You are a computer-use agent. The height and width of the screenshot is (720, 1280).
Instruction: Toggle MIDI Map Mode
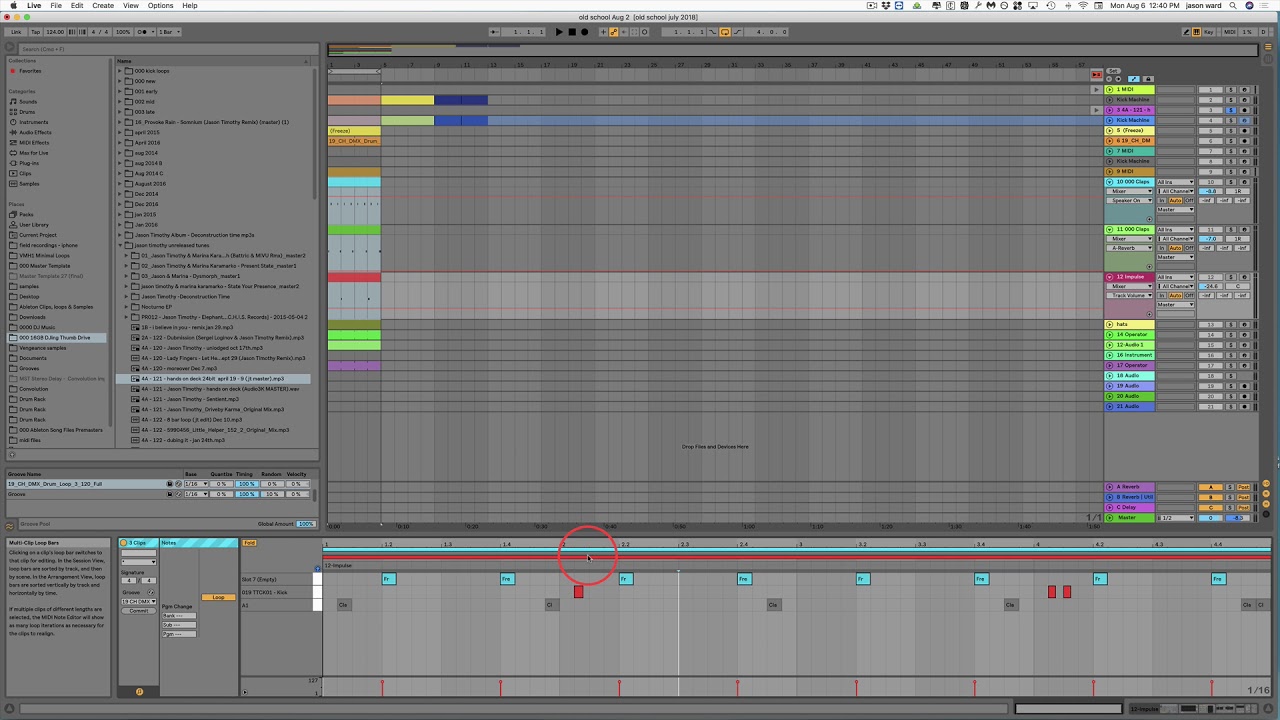click(1230, 32)
